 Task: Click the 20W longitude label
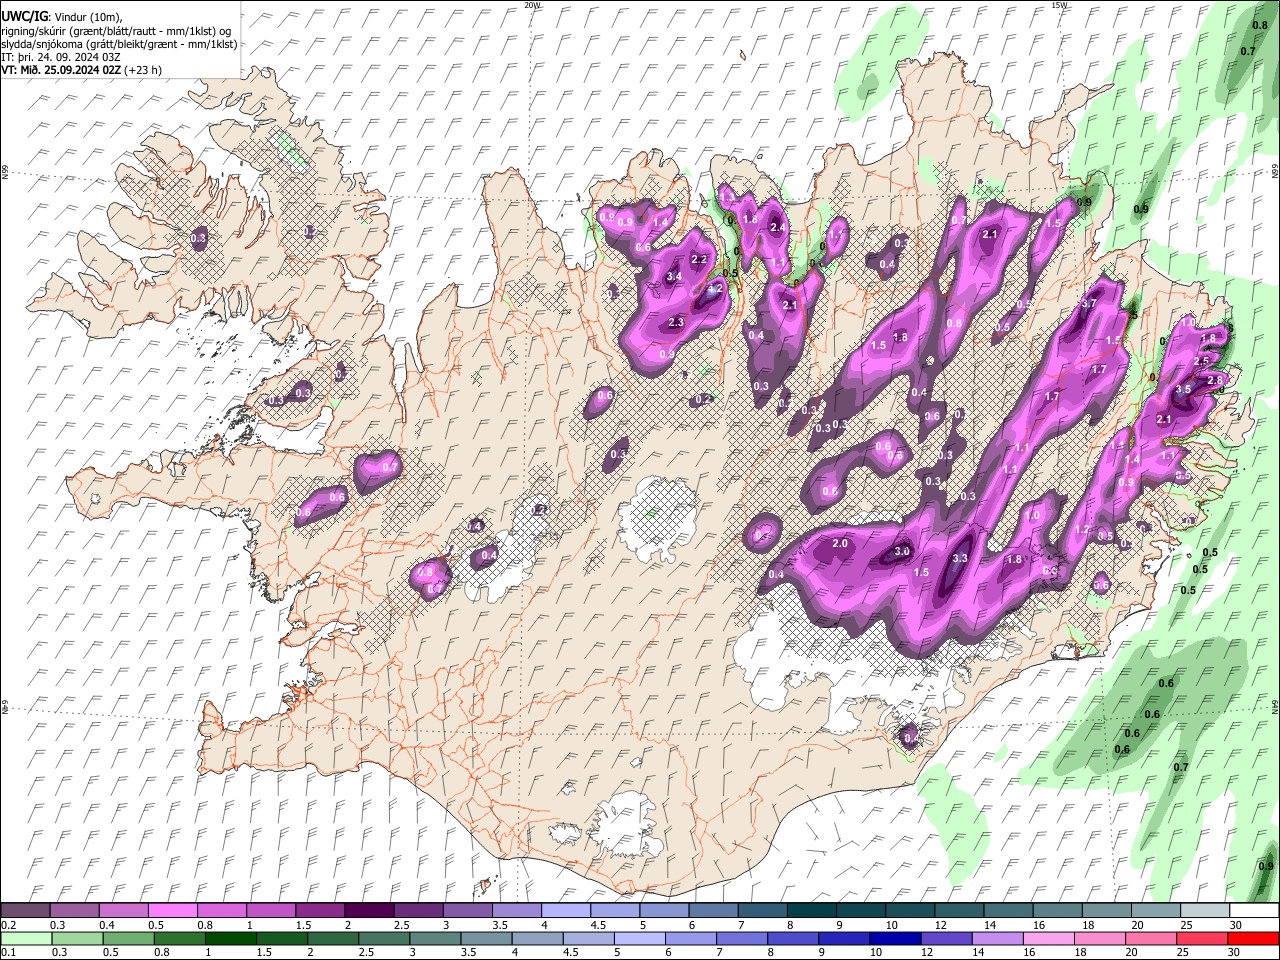pyautogui.click(x=532, y=5)
